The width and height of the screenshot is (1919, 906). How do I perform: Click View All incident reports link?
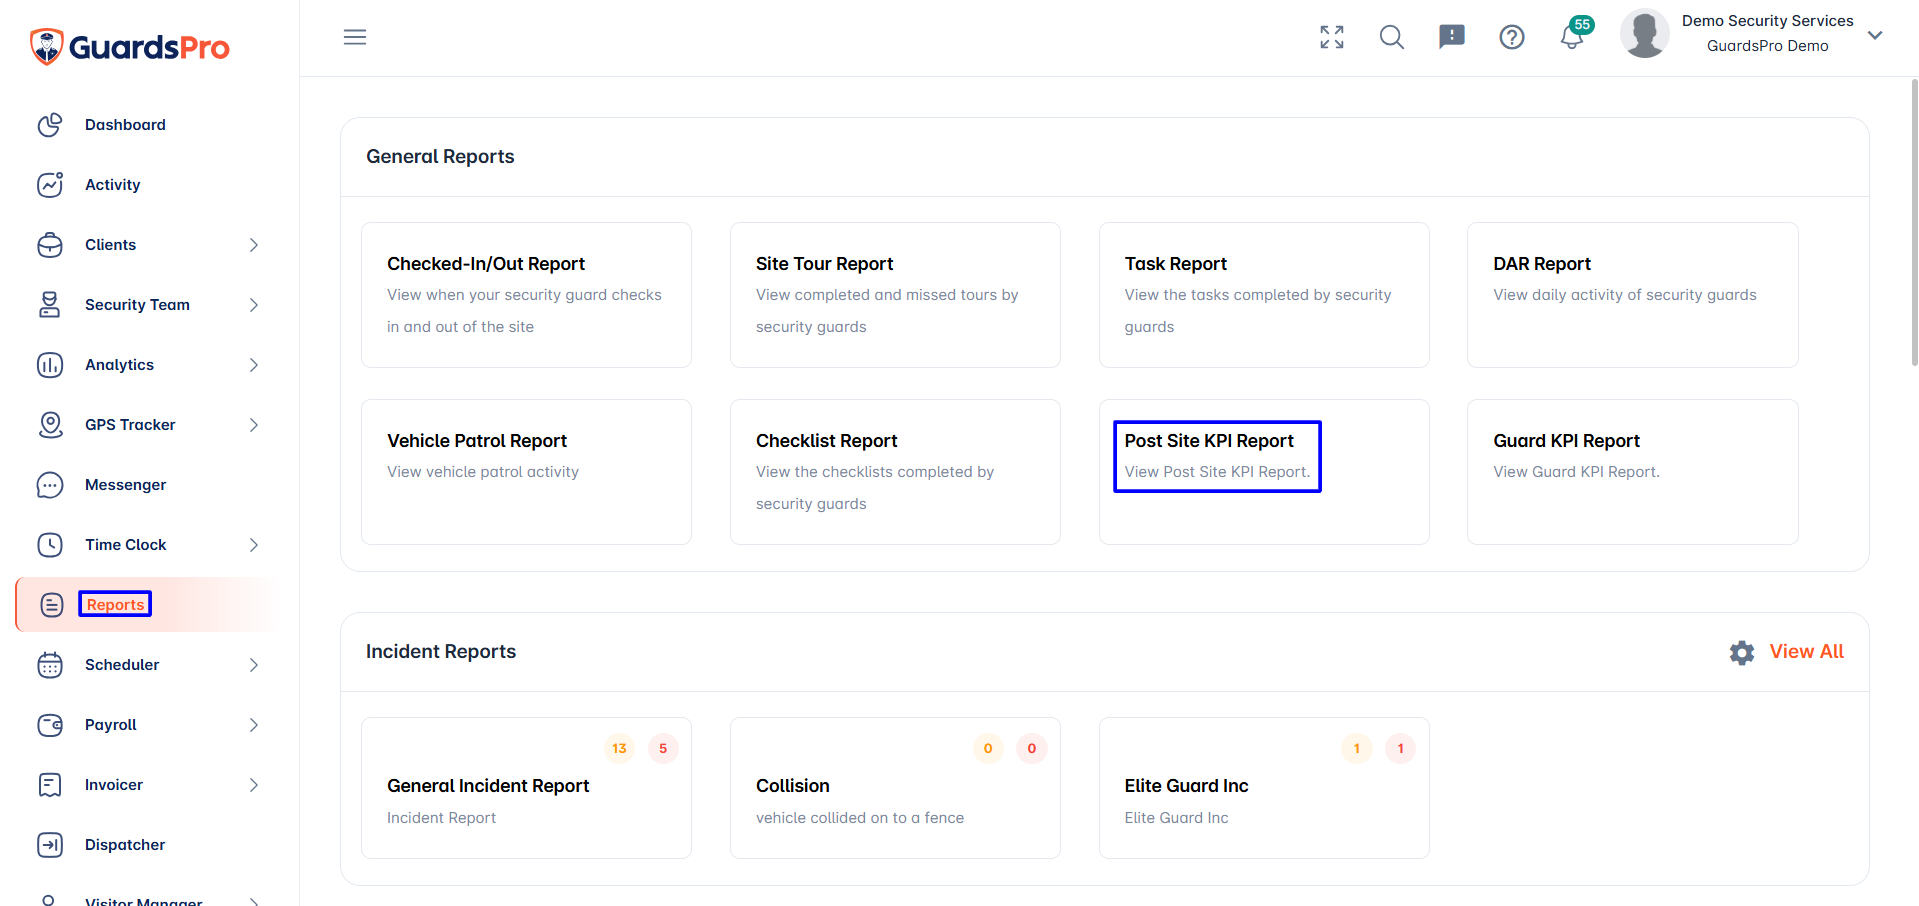pos(1806,652)
